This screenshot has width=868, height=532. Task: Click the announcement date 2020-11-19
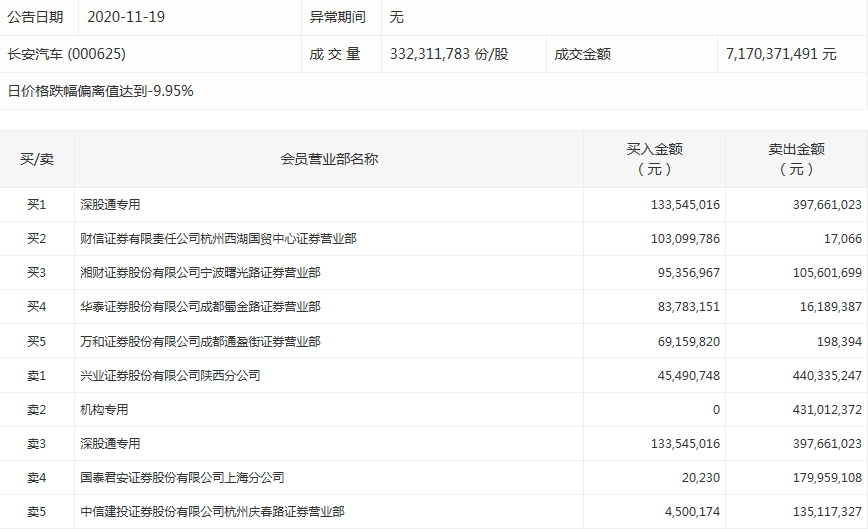[x=126, y=17]
